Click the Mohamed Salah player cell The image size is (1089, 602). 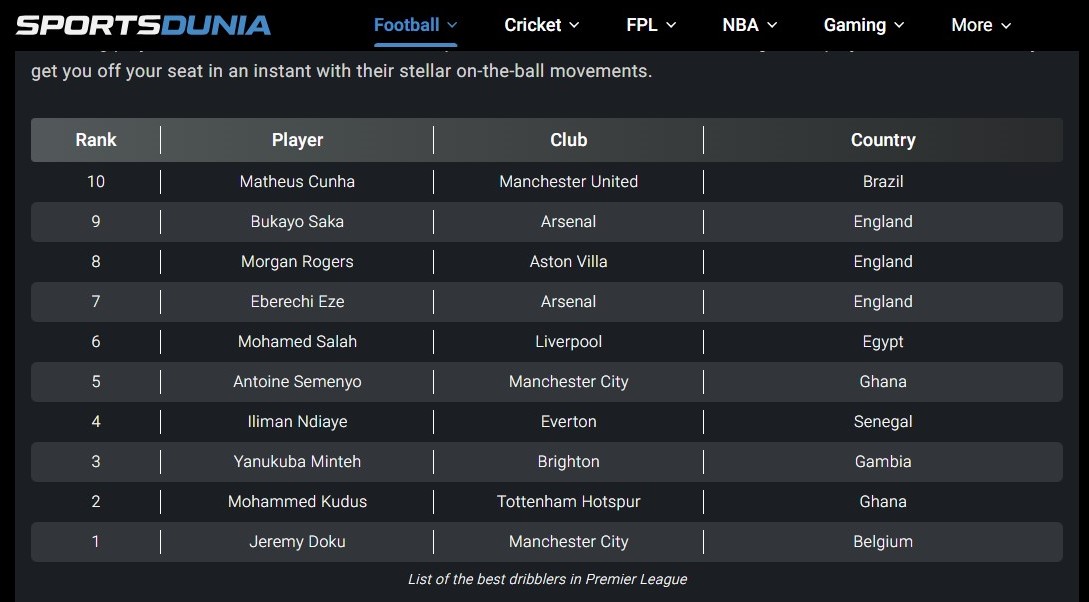(x=297, y=342)
